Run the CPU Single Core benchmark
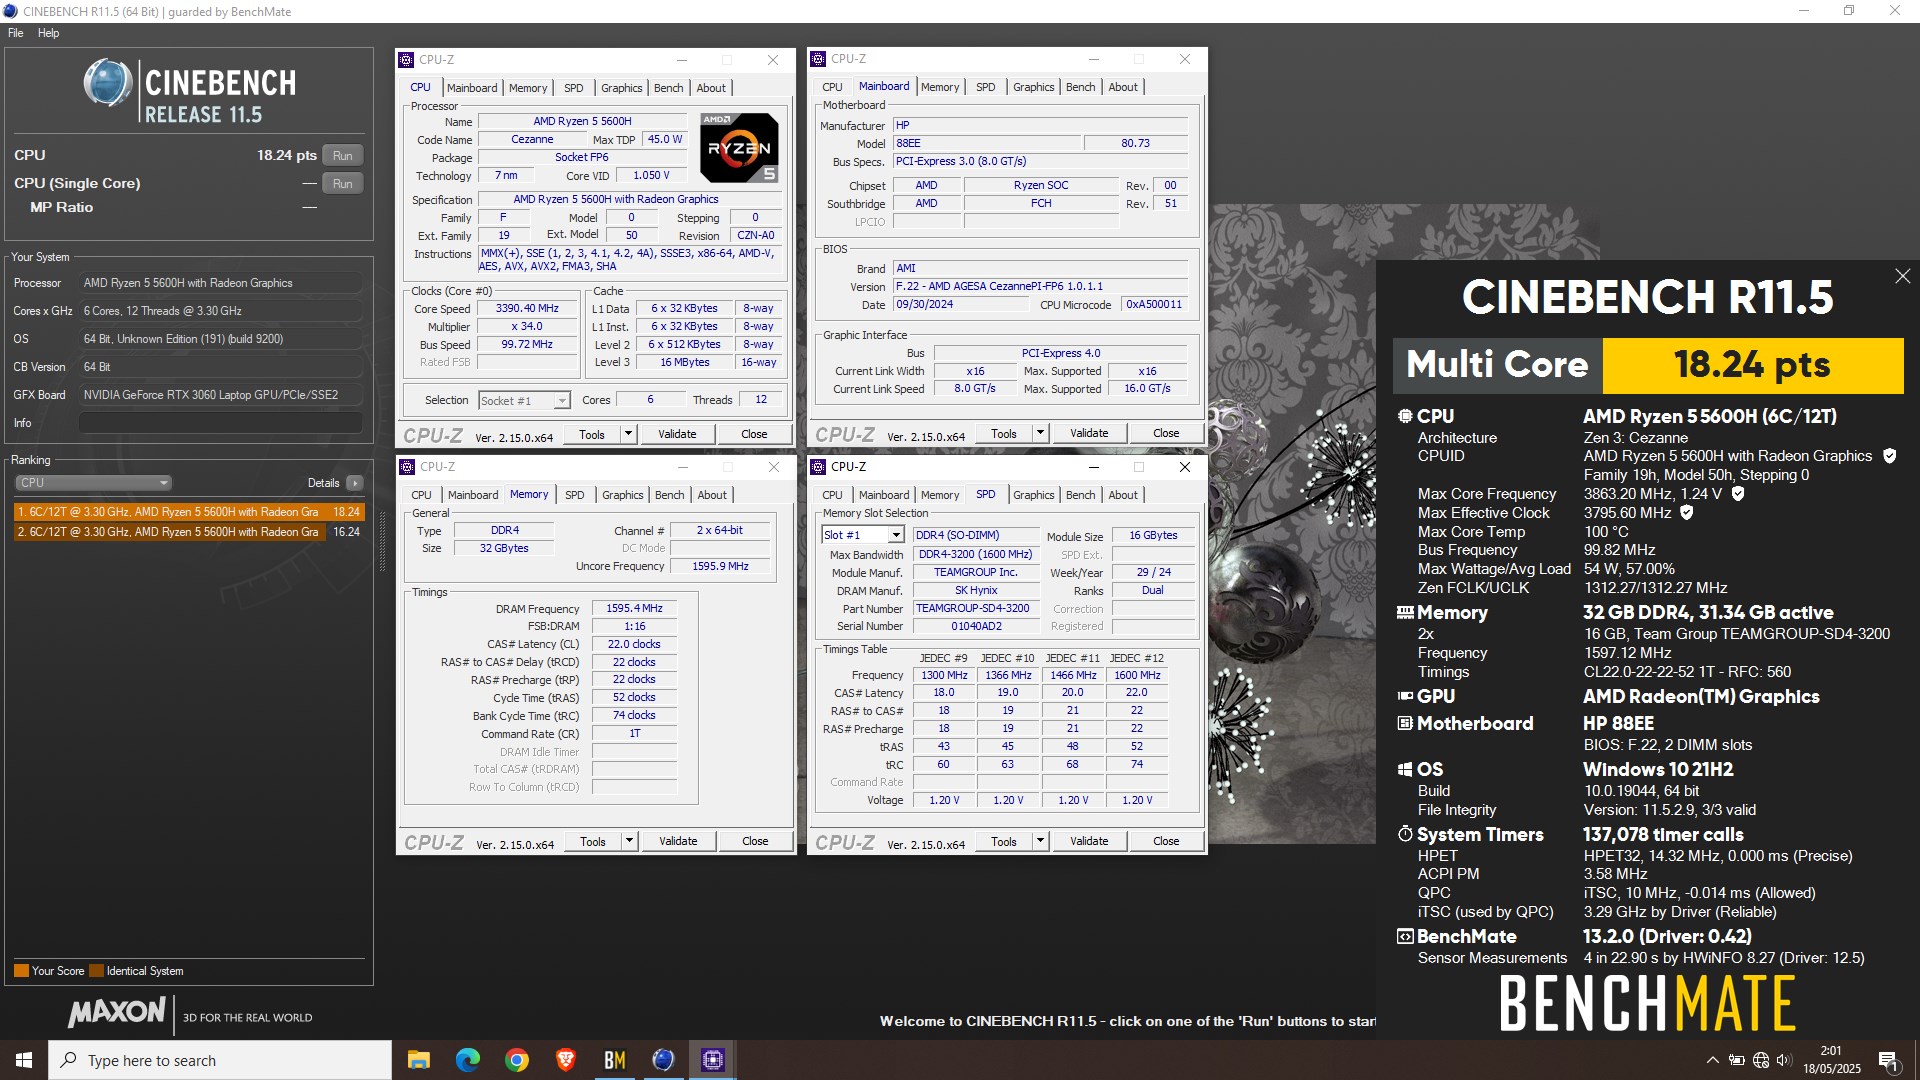The image size is (1920, 1080). (x=342, y=183)
